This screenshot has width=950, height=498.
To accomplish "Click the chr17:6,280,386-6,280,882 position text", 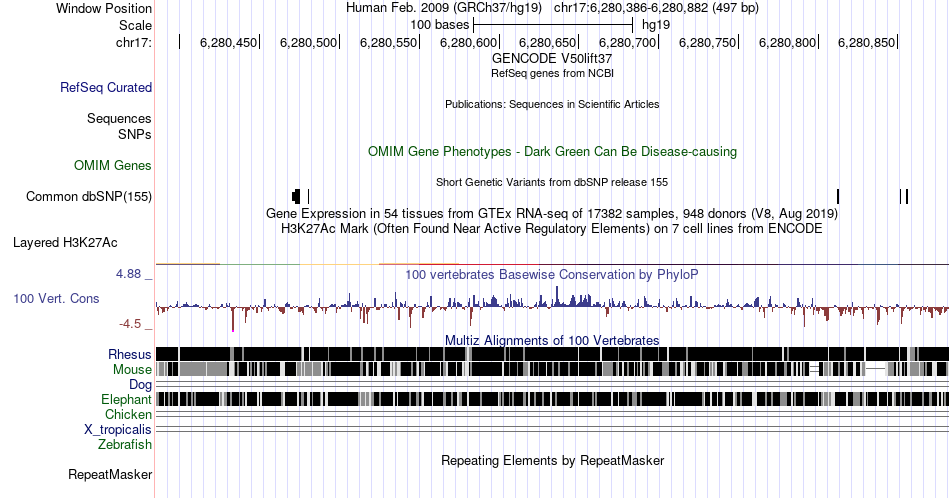I will coord(656,8).
